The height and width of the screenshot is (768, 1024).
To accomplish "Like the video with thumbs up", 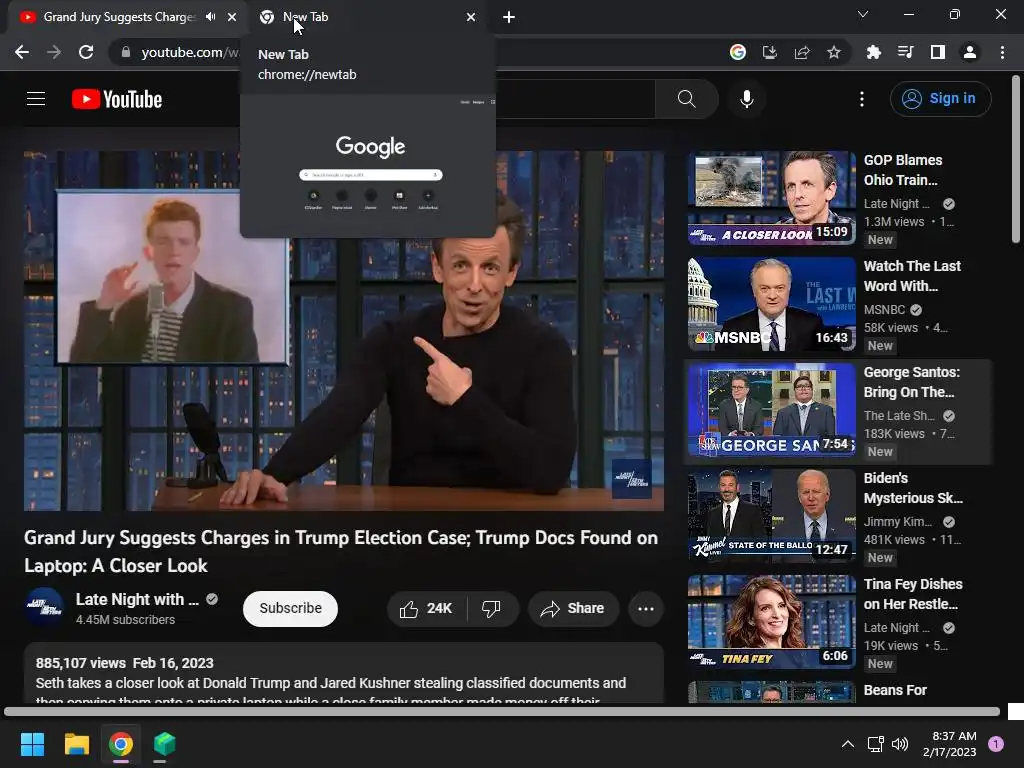I will coord(427,609).
